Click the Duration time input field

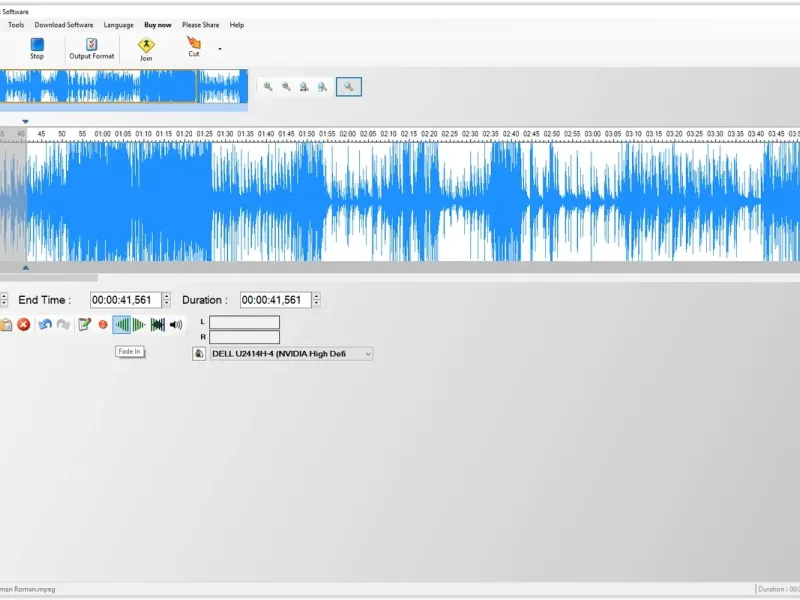276,300
